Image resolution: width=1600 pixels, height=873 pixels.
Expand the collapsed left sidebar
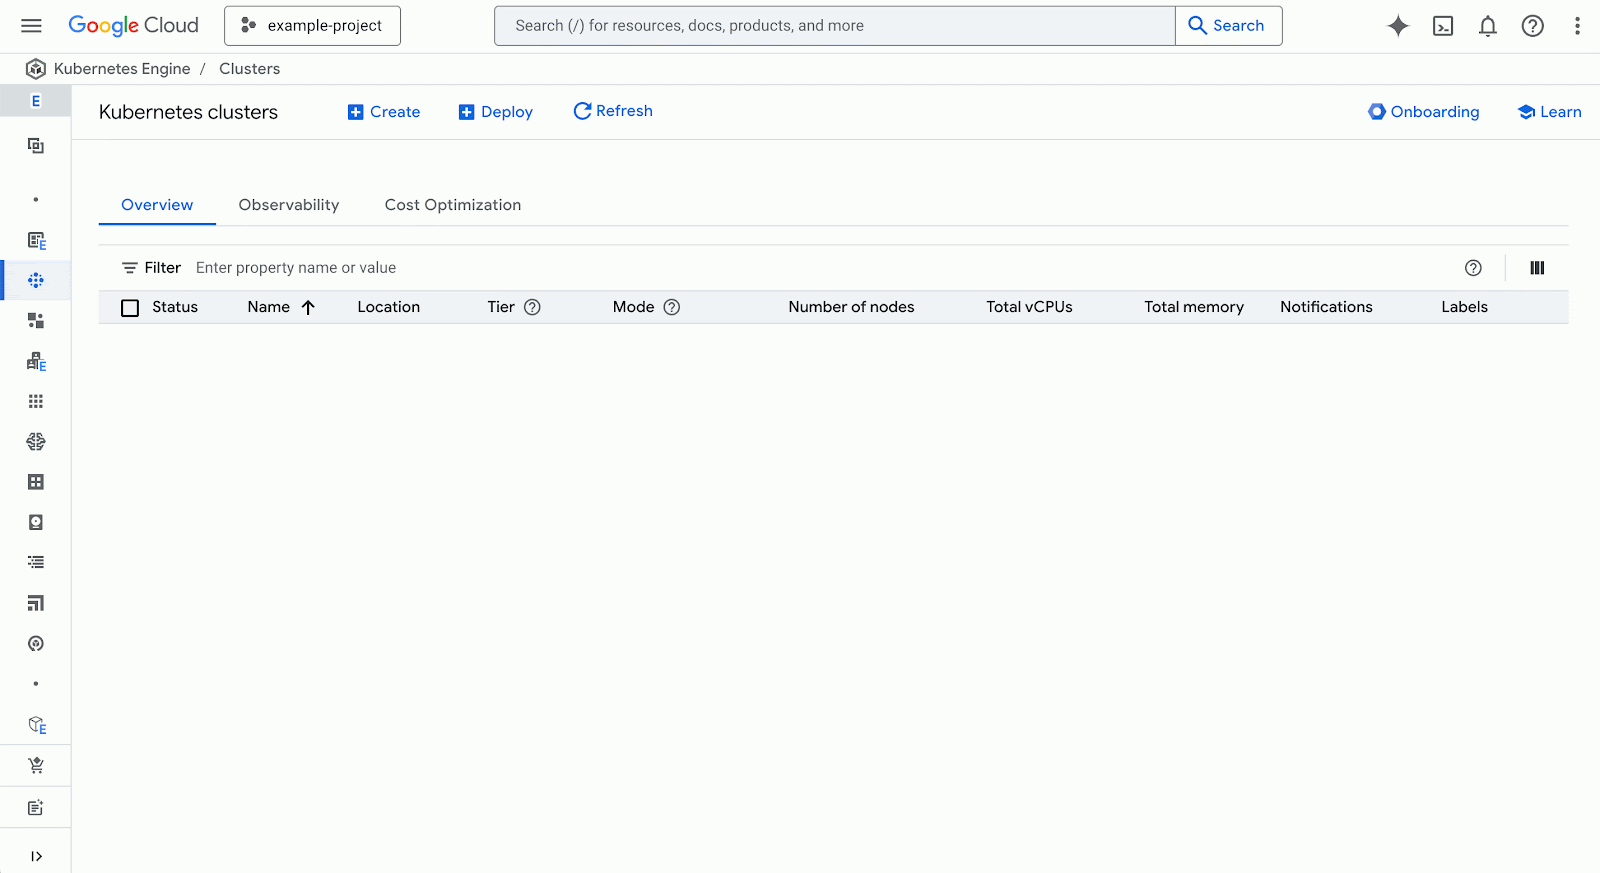(36, 856)
